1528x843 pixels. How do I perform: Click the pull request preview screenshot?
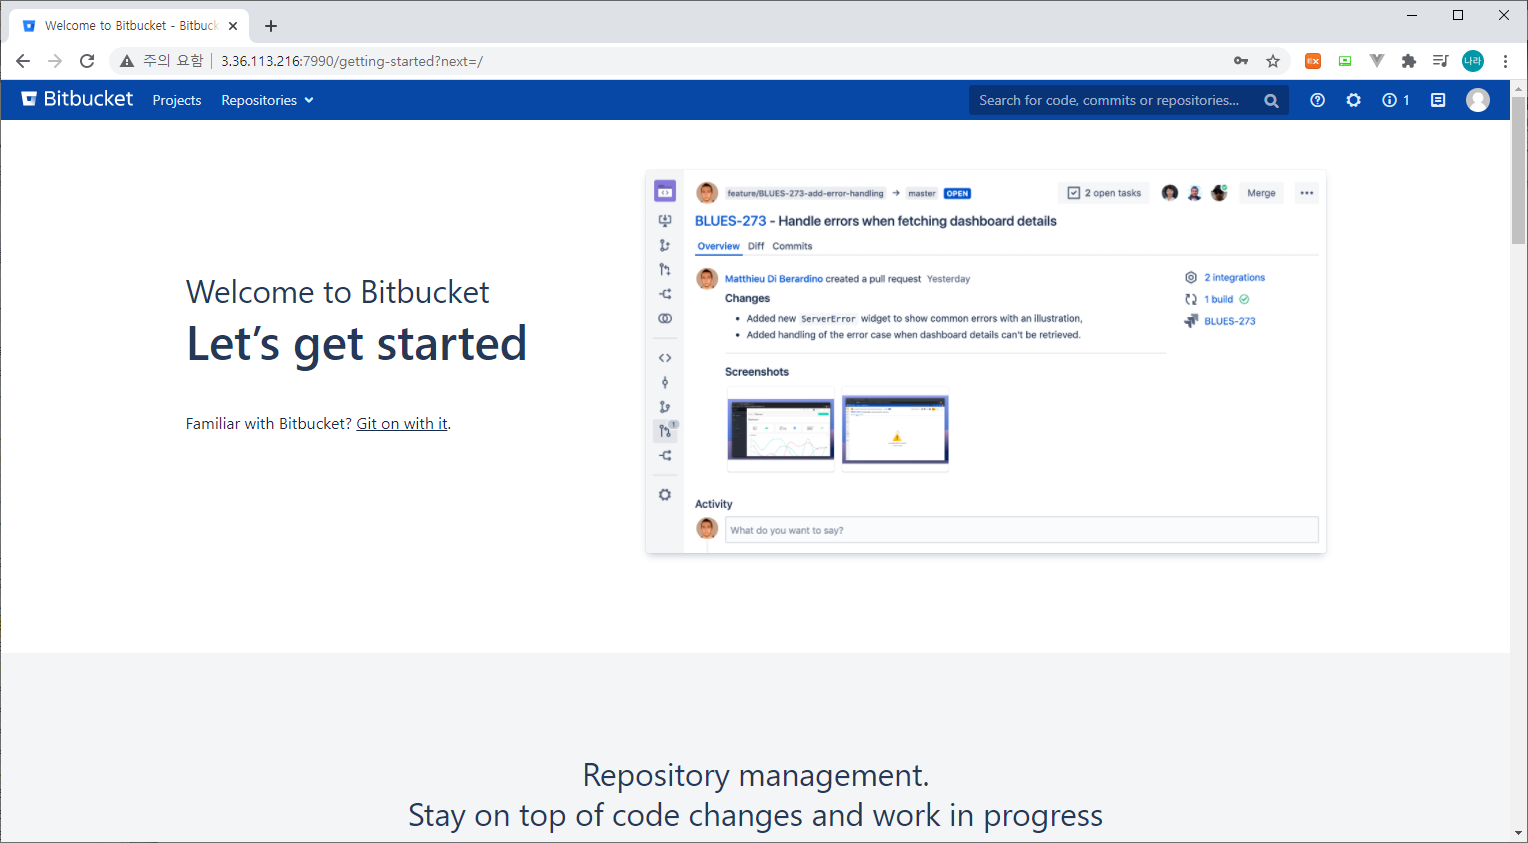pyautogui.click(x=985, y=360)
